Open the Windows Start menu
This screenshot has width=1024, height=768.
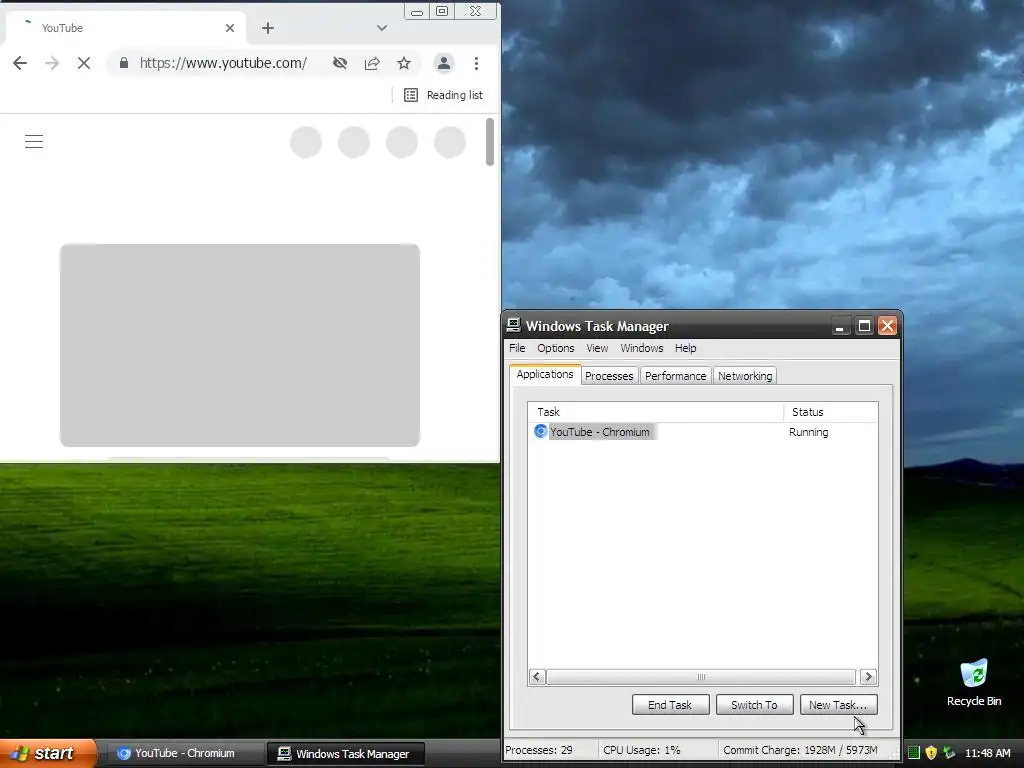(48, 754)
